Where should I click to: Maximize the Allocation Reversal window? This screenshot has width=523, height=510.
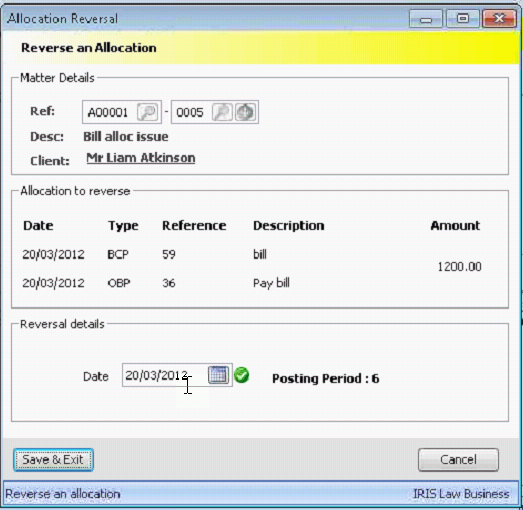[463, 19]
